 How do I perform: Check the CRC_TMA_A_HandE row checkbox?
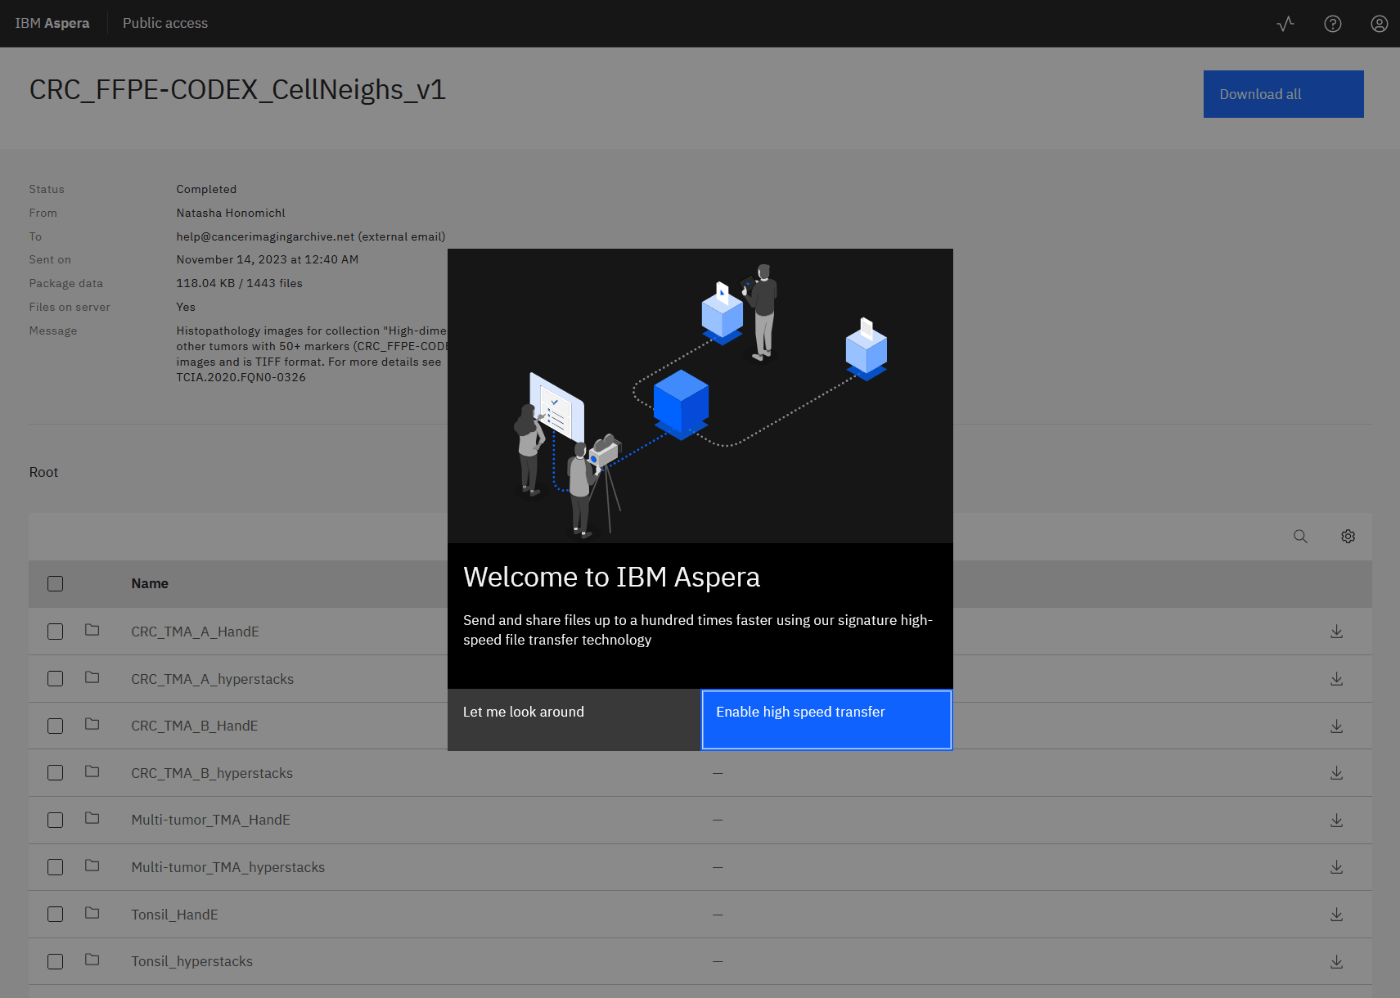coord(55,632)
